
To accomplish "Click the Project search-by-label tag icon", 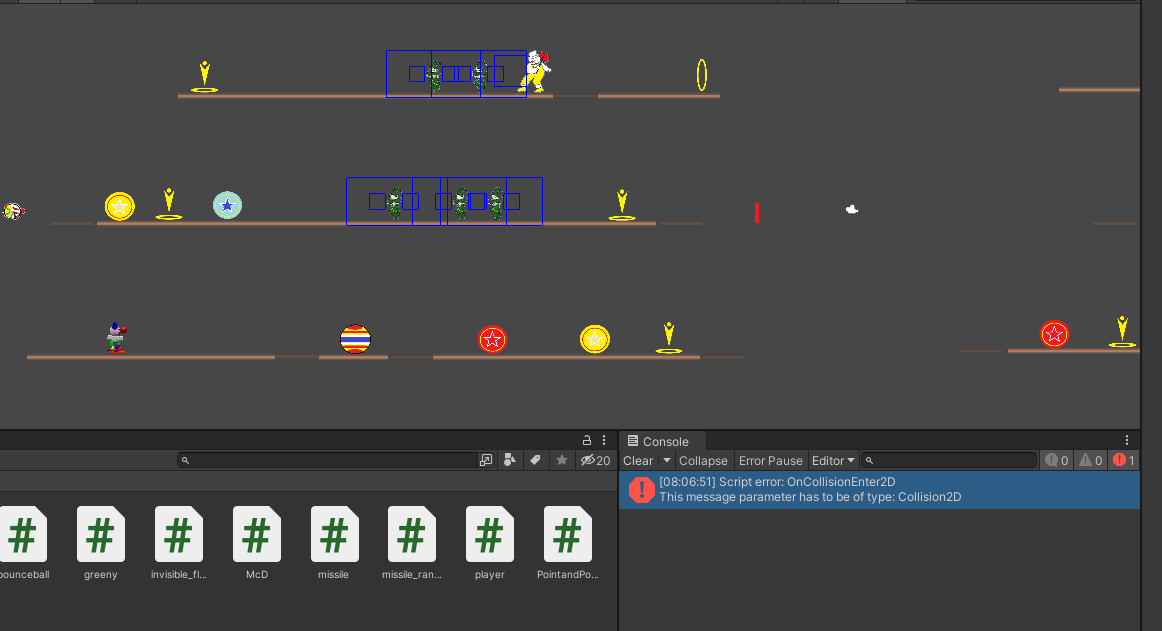I will [535, 460].
